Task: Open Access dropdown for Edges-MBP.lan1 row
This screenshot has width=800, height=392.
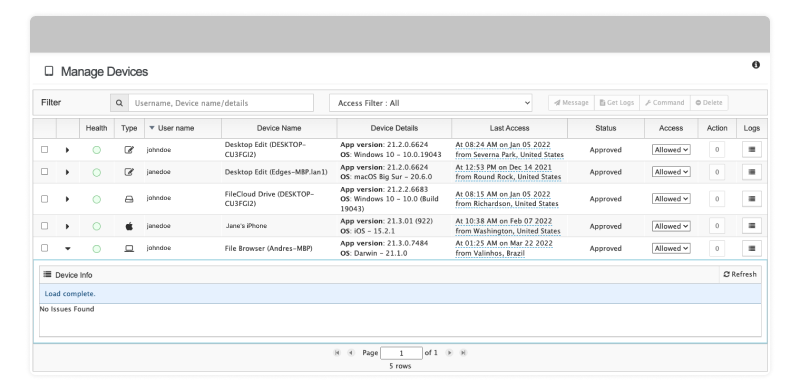Action: click(x=671, y=172)
